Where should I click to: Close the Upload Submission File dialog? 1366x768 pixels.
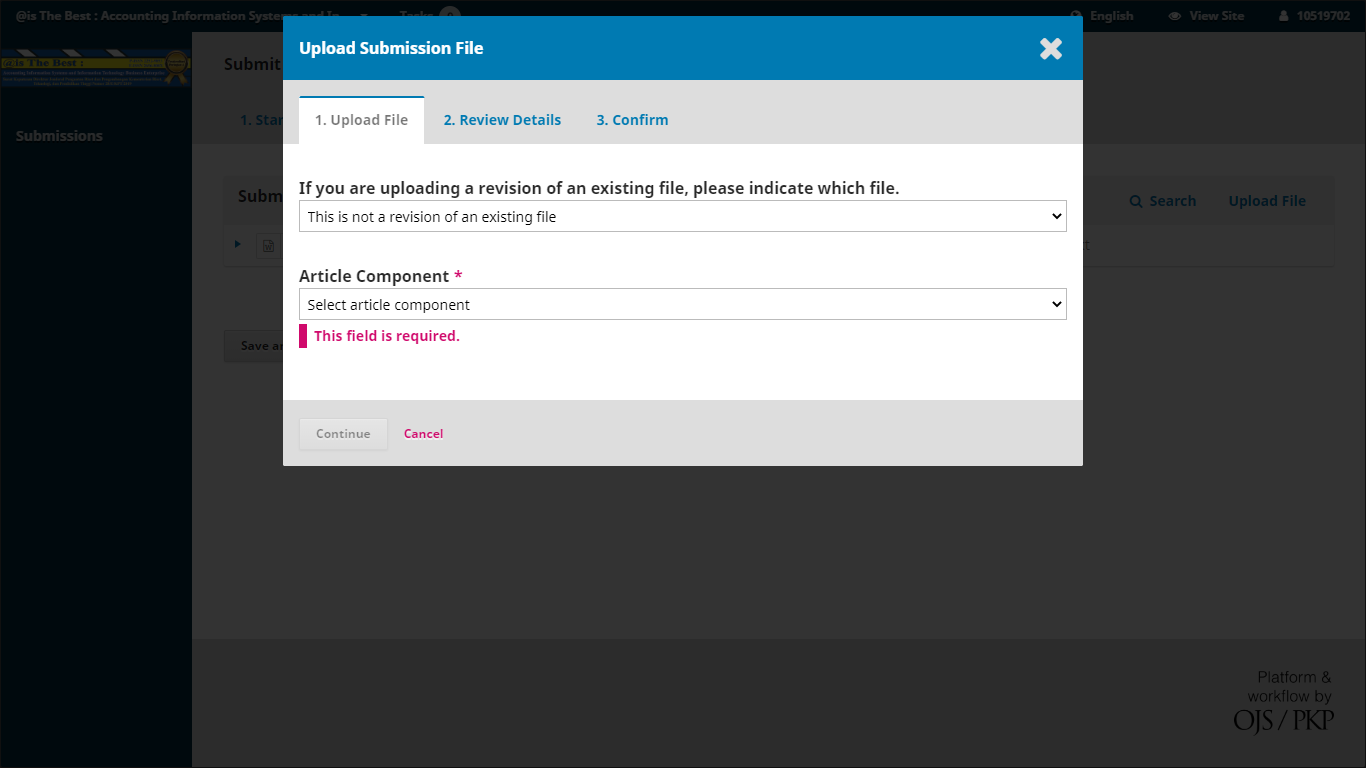pos(1050,48)
